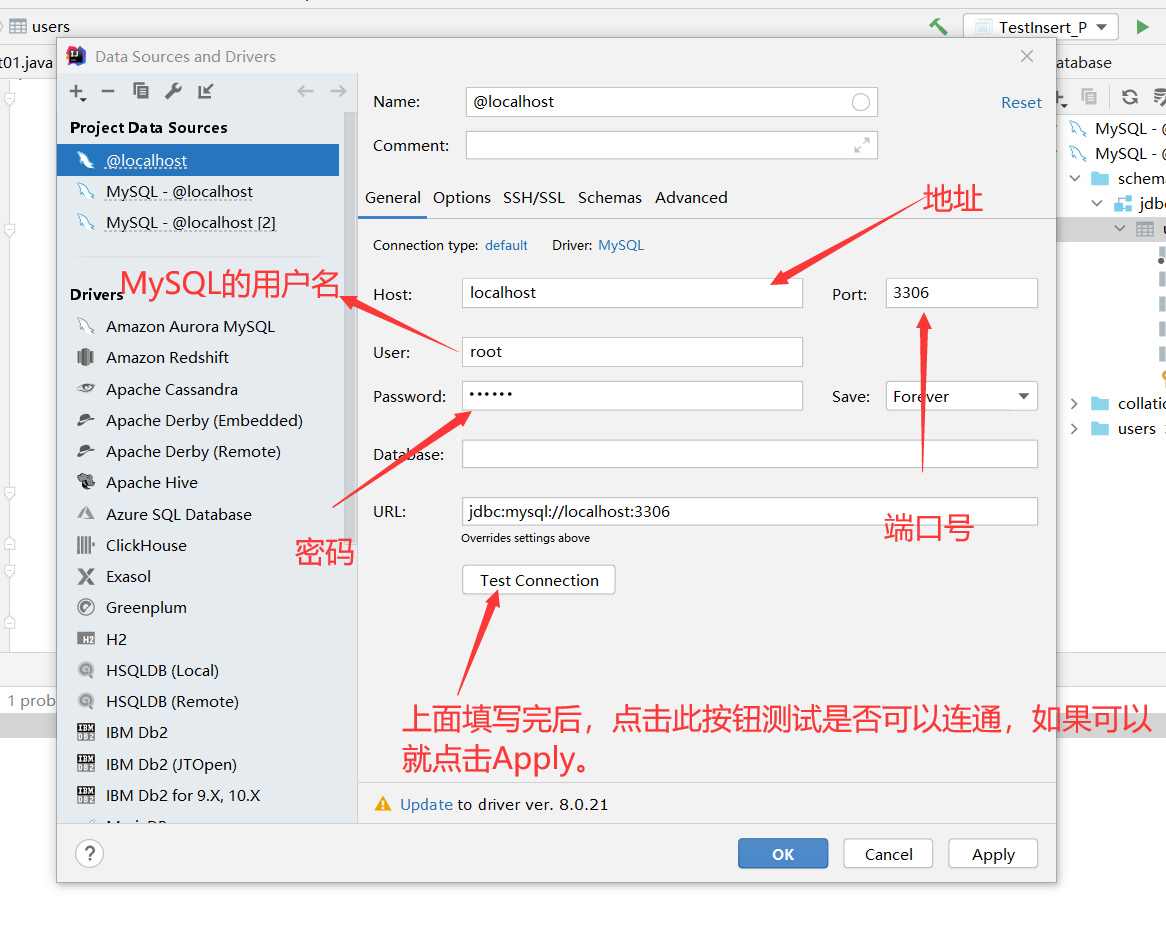1166x944 pixels.
Task: Click the left panel vertical scrollbar
Action: [350, 327]
